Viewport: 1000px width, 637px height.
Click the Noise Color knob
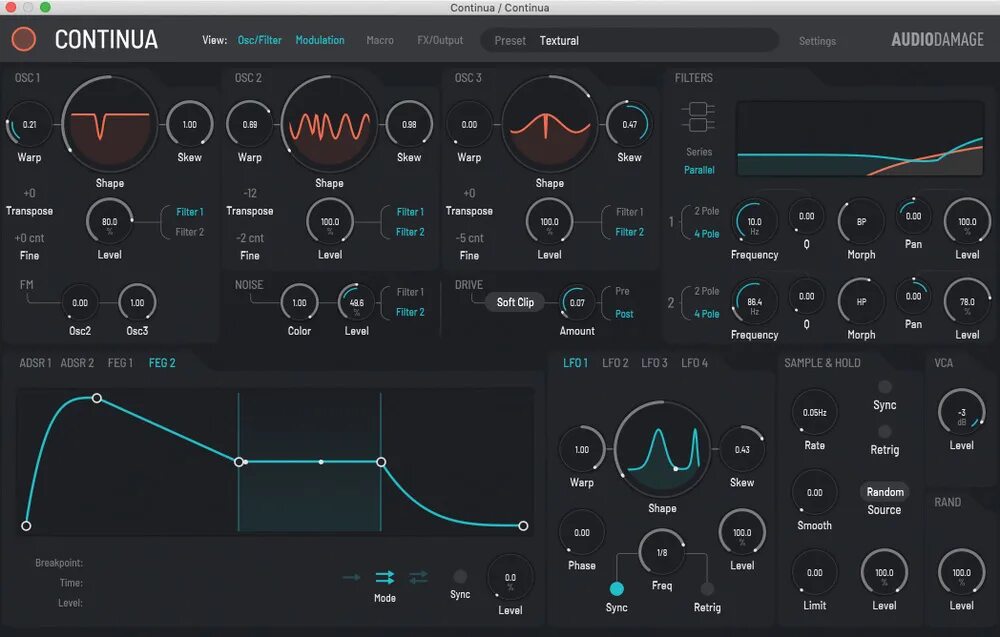tap(299, 302)
